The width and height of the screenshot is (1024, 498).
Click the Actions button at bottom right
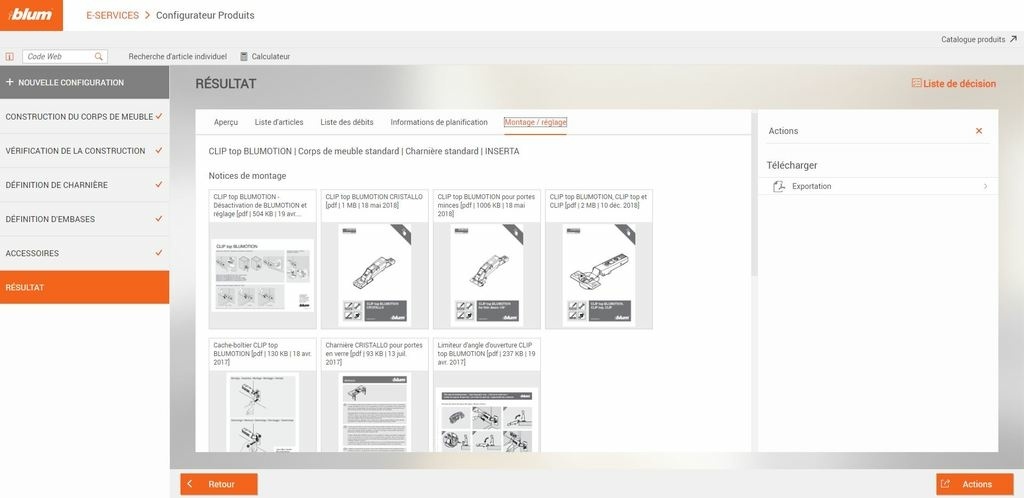pyautogui.click(x=974, y=484)
